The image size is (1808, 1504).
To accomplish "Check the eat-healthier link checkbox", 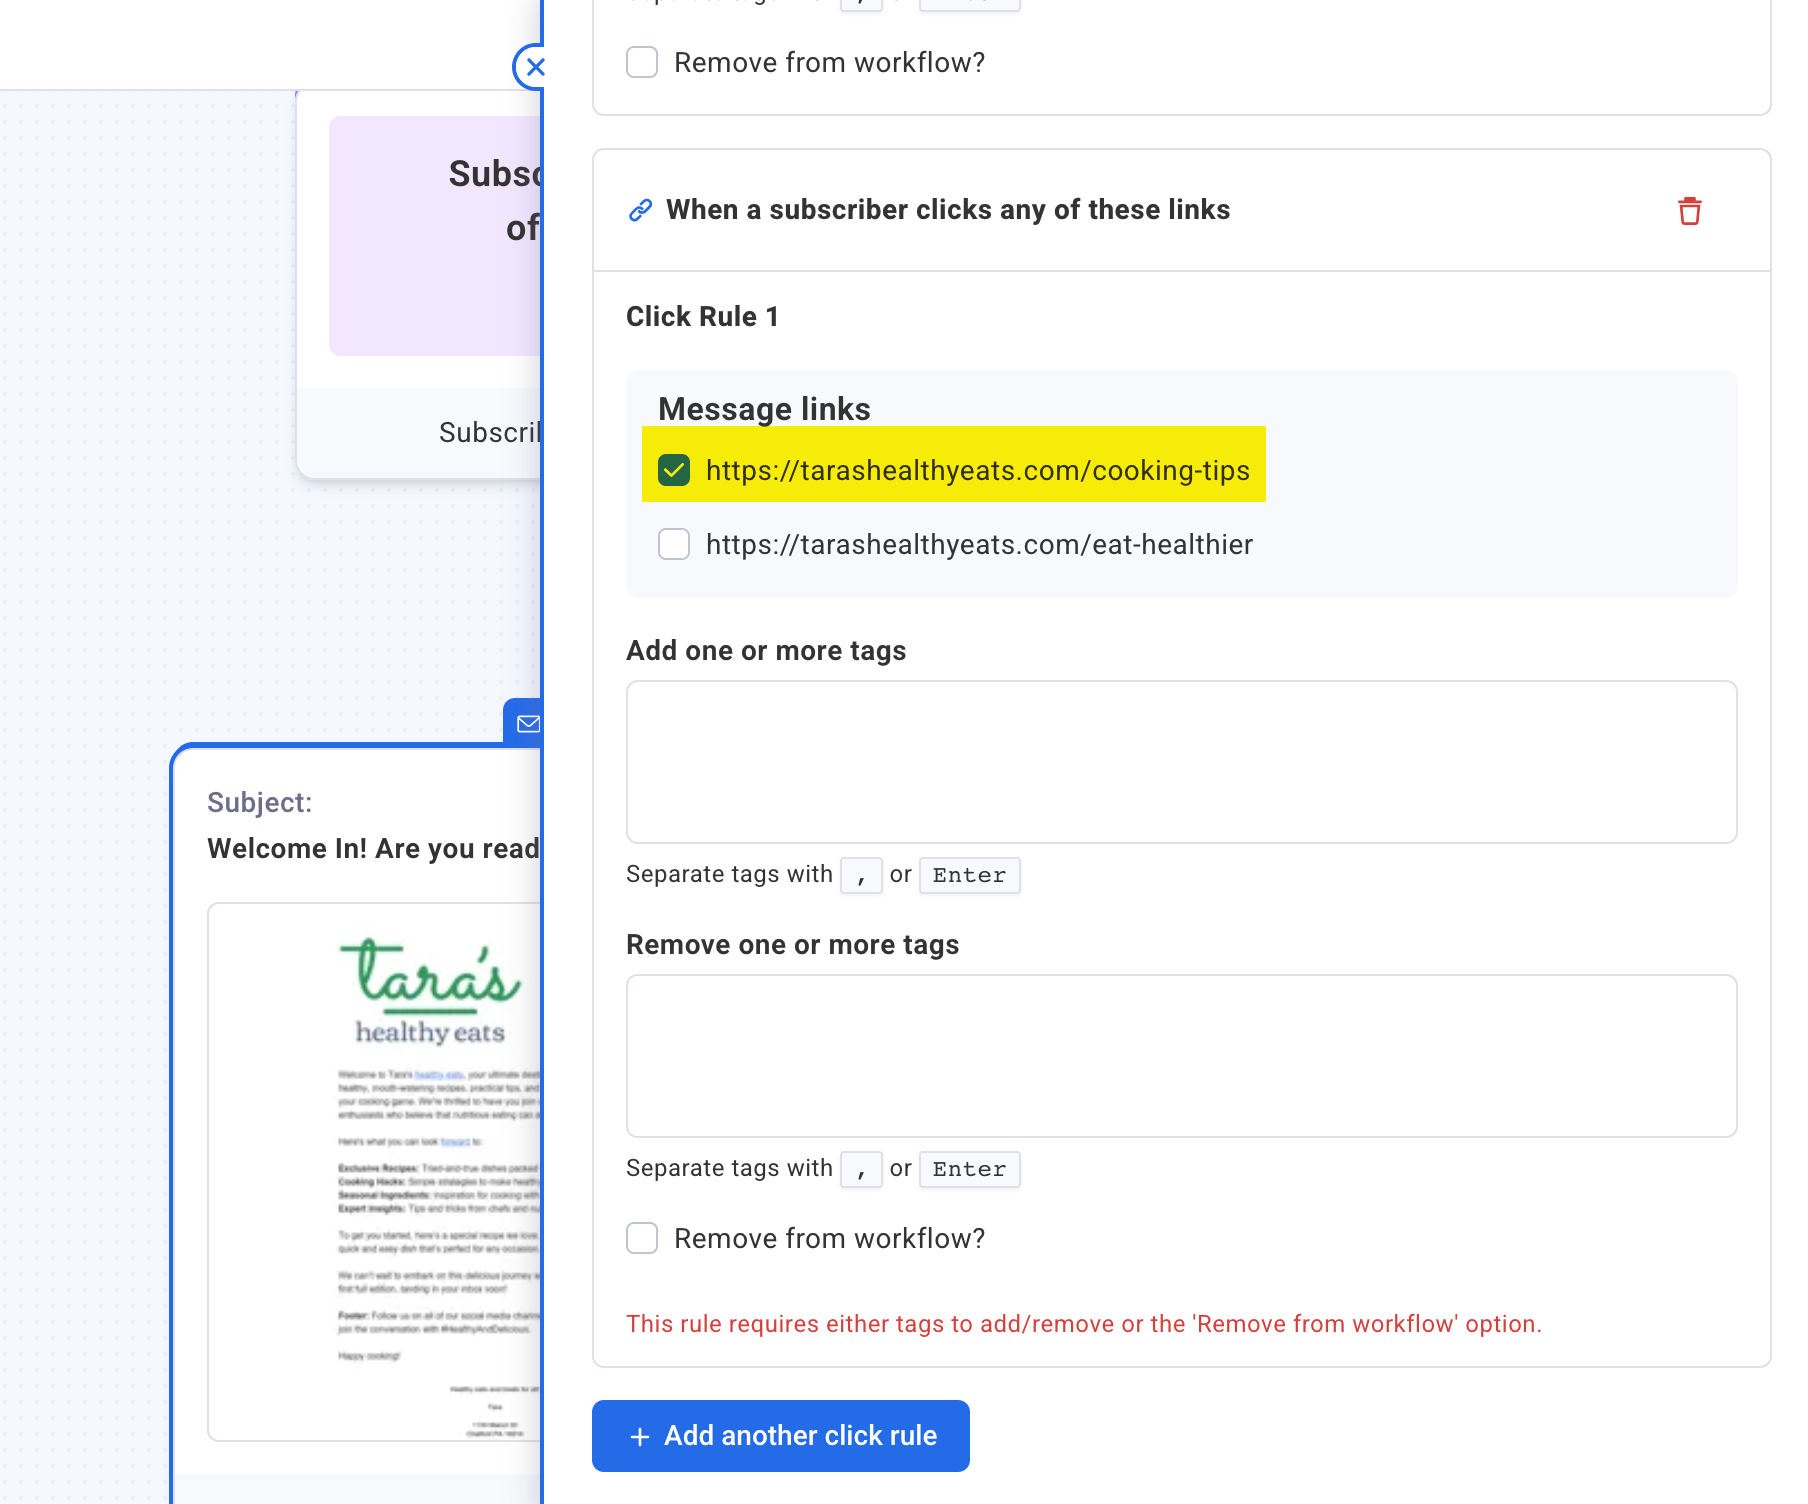I will click(674, 544).
